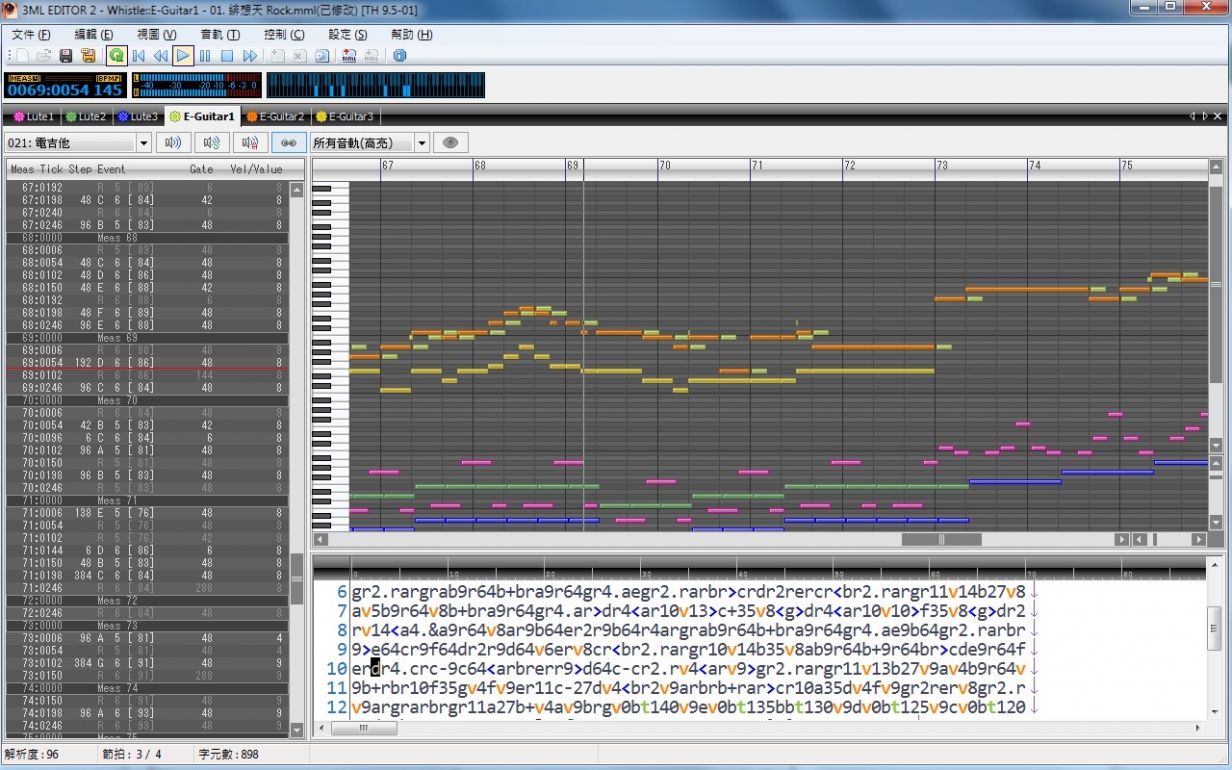The height and width of the screenshot is (770, 1232).
Task: Pause playback using the pause icon
Action: pyautogui.click(x=205, y=56)
